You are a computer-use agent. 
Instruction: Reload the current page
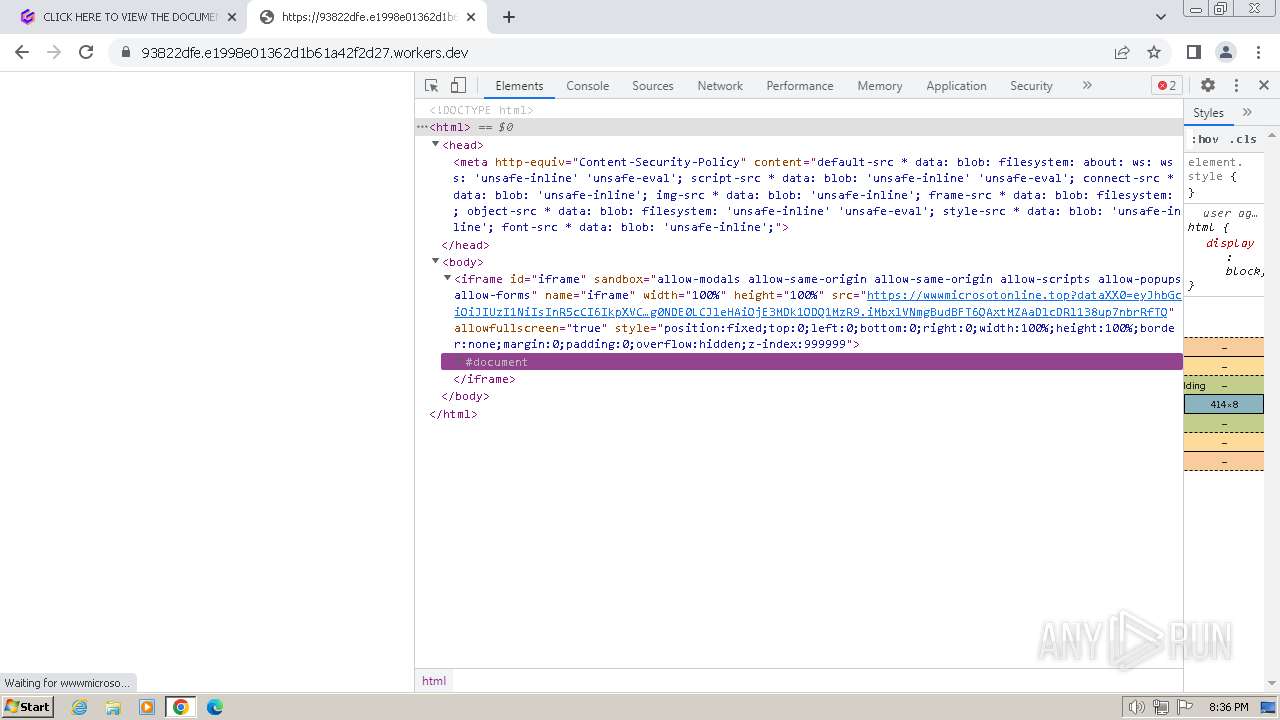[x=86, y=52]
